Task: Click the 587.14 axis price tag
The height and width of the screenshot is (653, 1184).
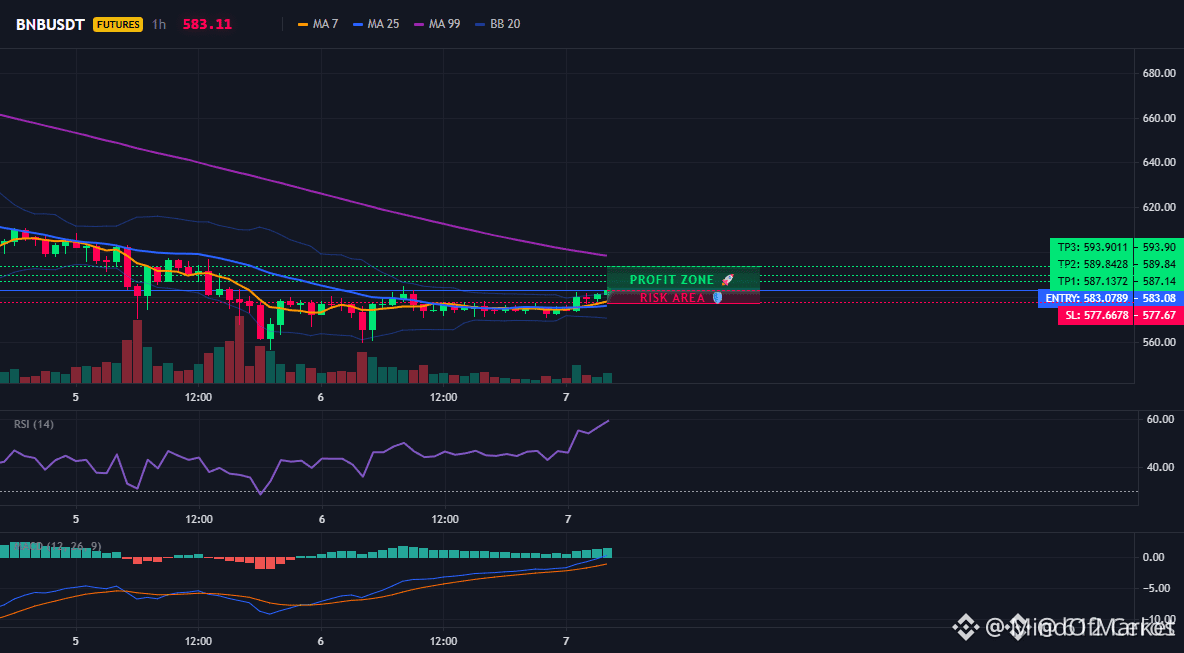Action: click(x=1159, y=280)
